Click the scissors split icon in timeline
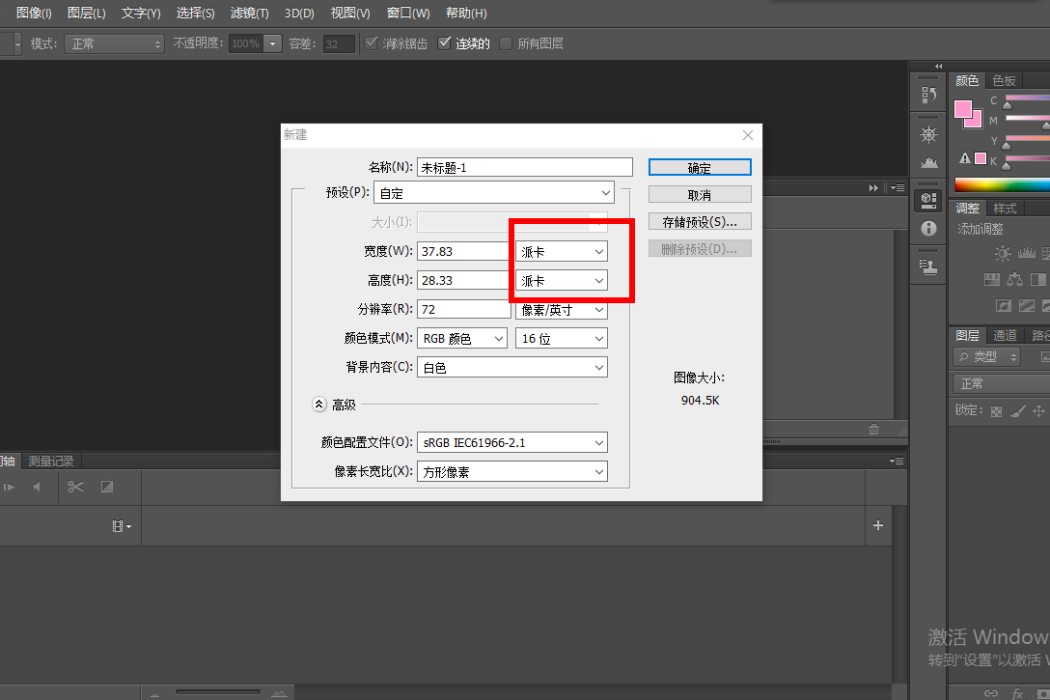The width and height of the screenshot is (1050, 700). (x=75, y=487)
